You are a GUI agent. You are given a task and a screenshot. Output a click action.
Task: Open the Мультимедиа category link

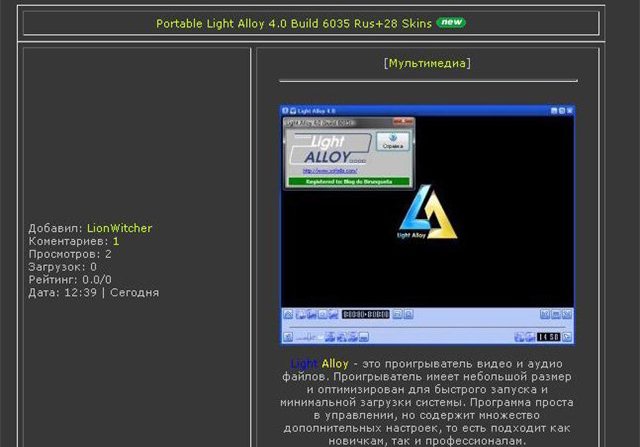pyautogui.click(x=427, y=63)
